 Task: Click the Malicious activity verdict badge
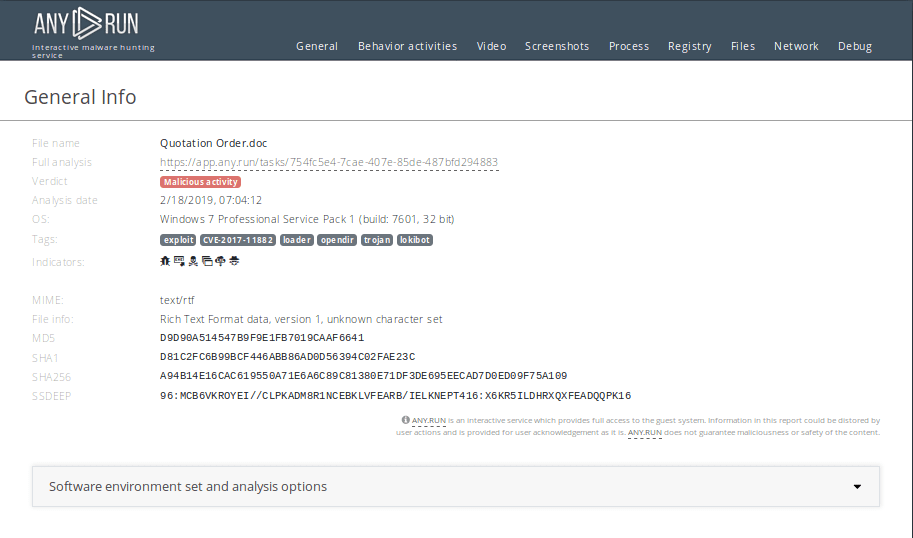coord(200,182)
